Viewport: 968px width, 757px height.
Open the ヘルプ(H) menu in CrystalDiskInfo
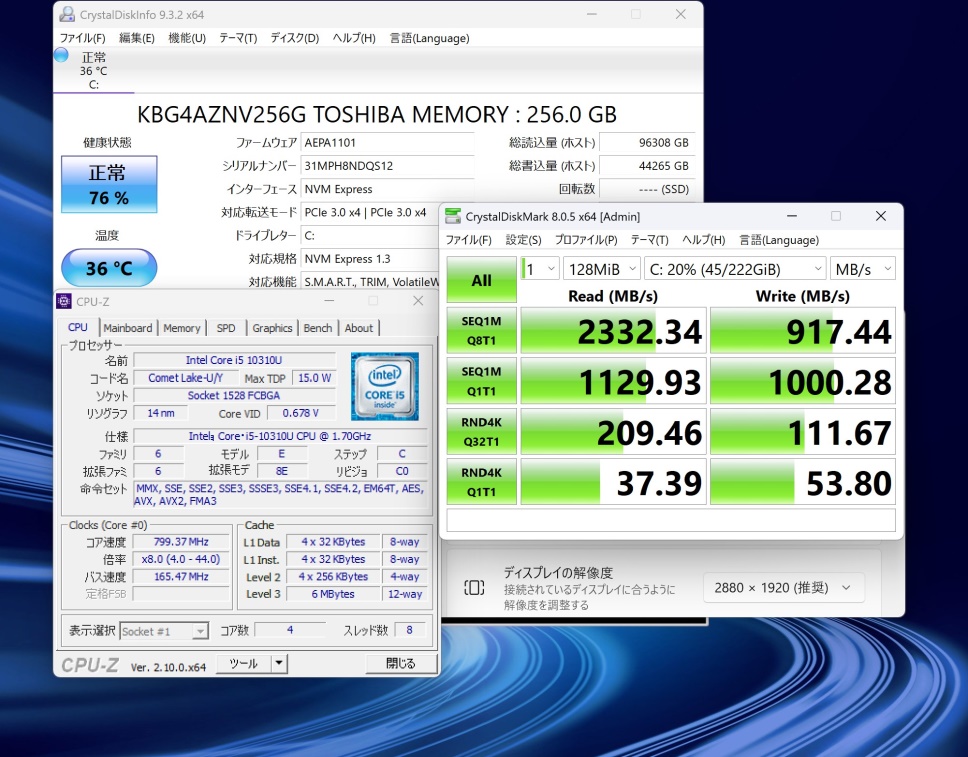tap(354, 38)
